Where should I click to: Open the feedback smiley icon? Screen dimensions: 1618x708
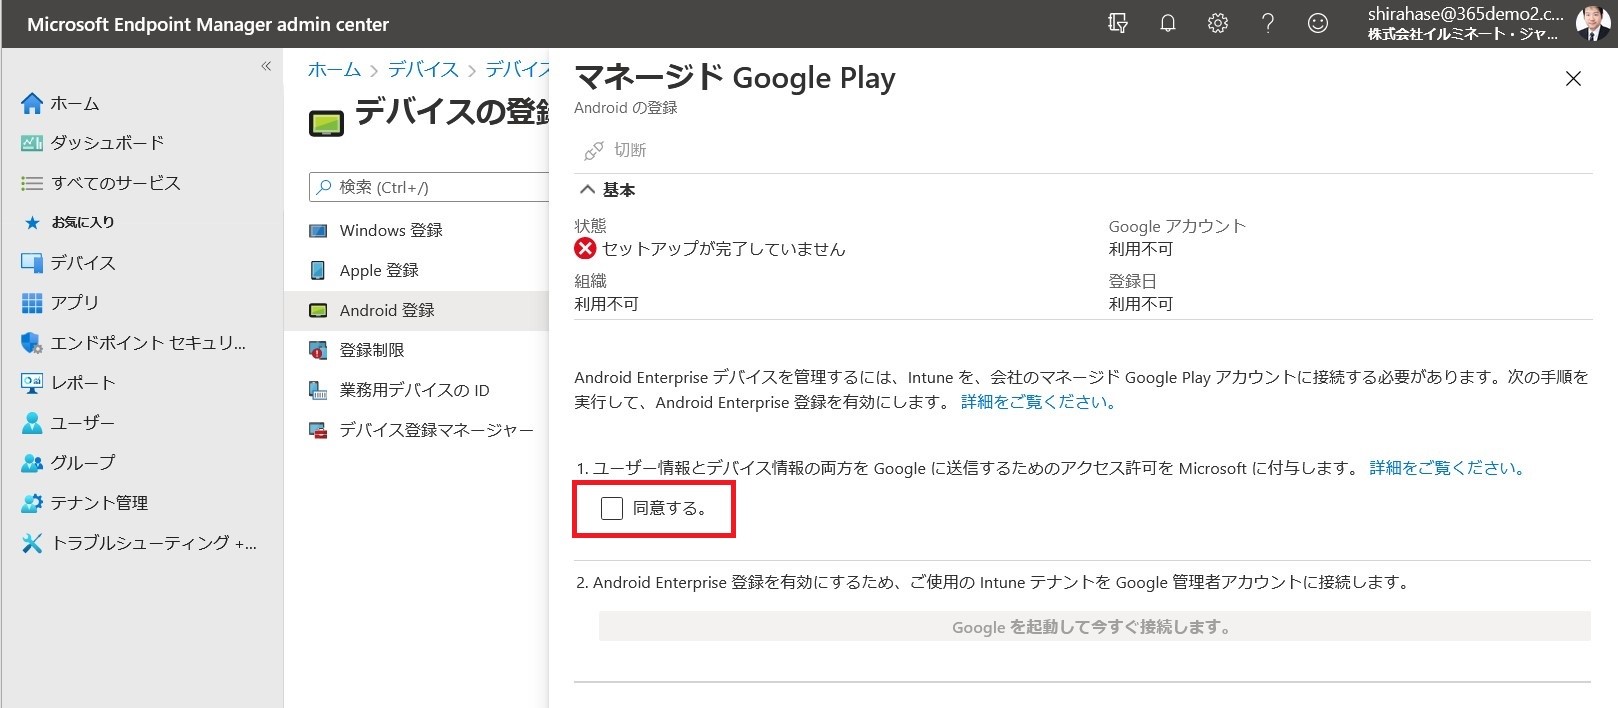[1318, 23]
